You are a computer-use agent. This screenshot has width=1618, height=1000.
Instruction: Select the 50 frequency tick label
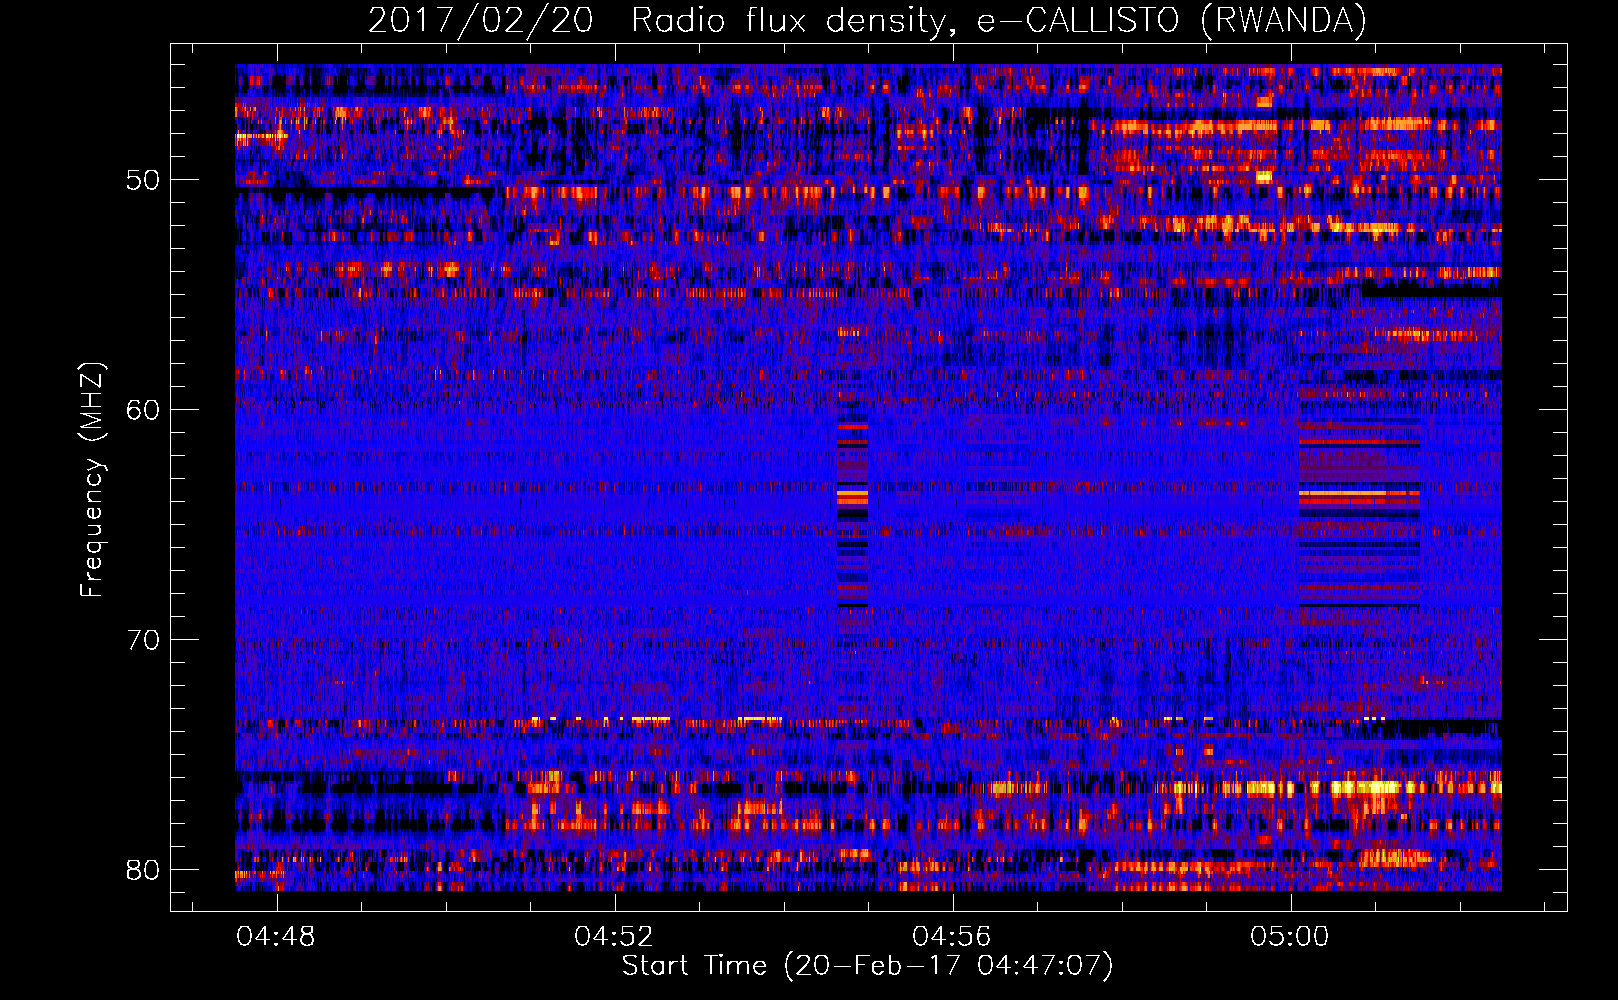[143, 180]
